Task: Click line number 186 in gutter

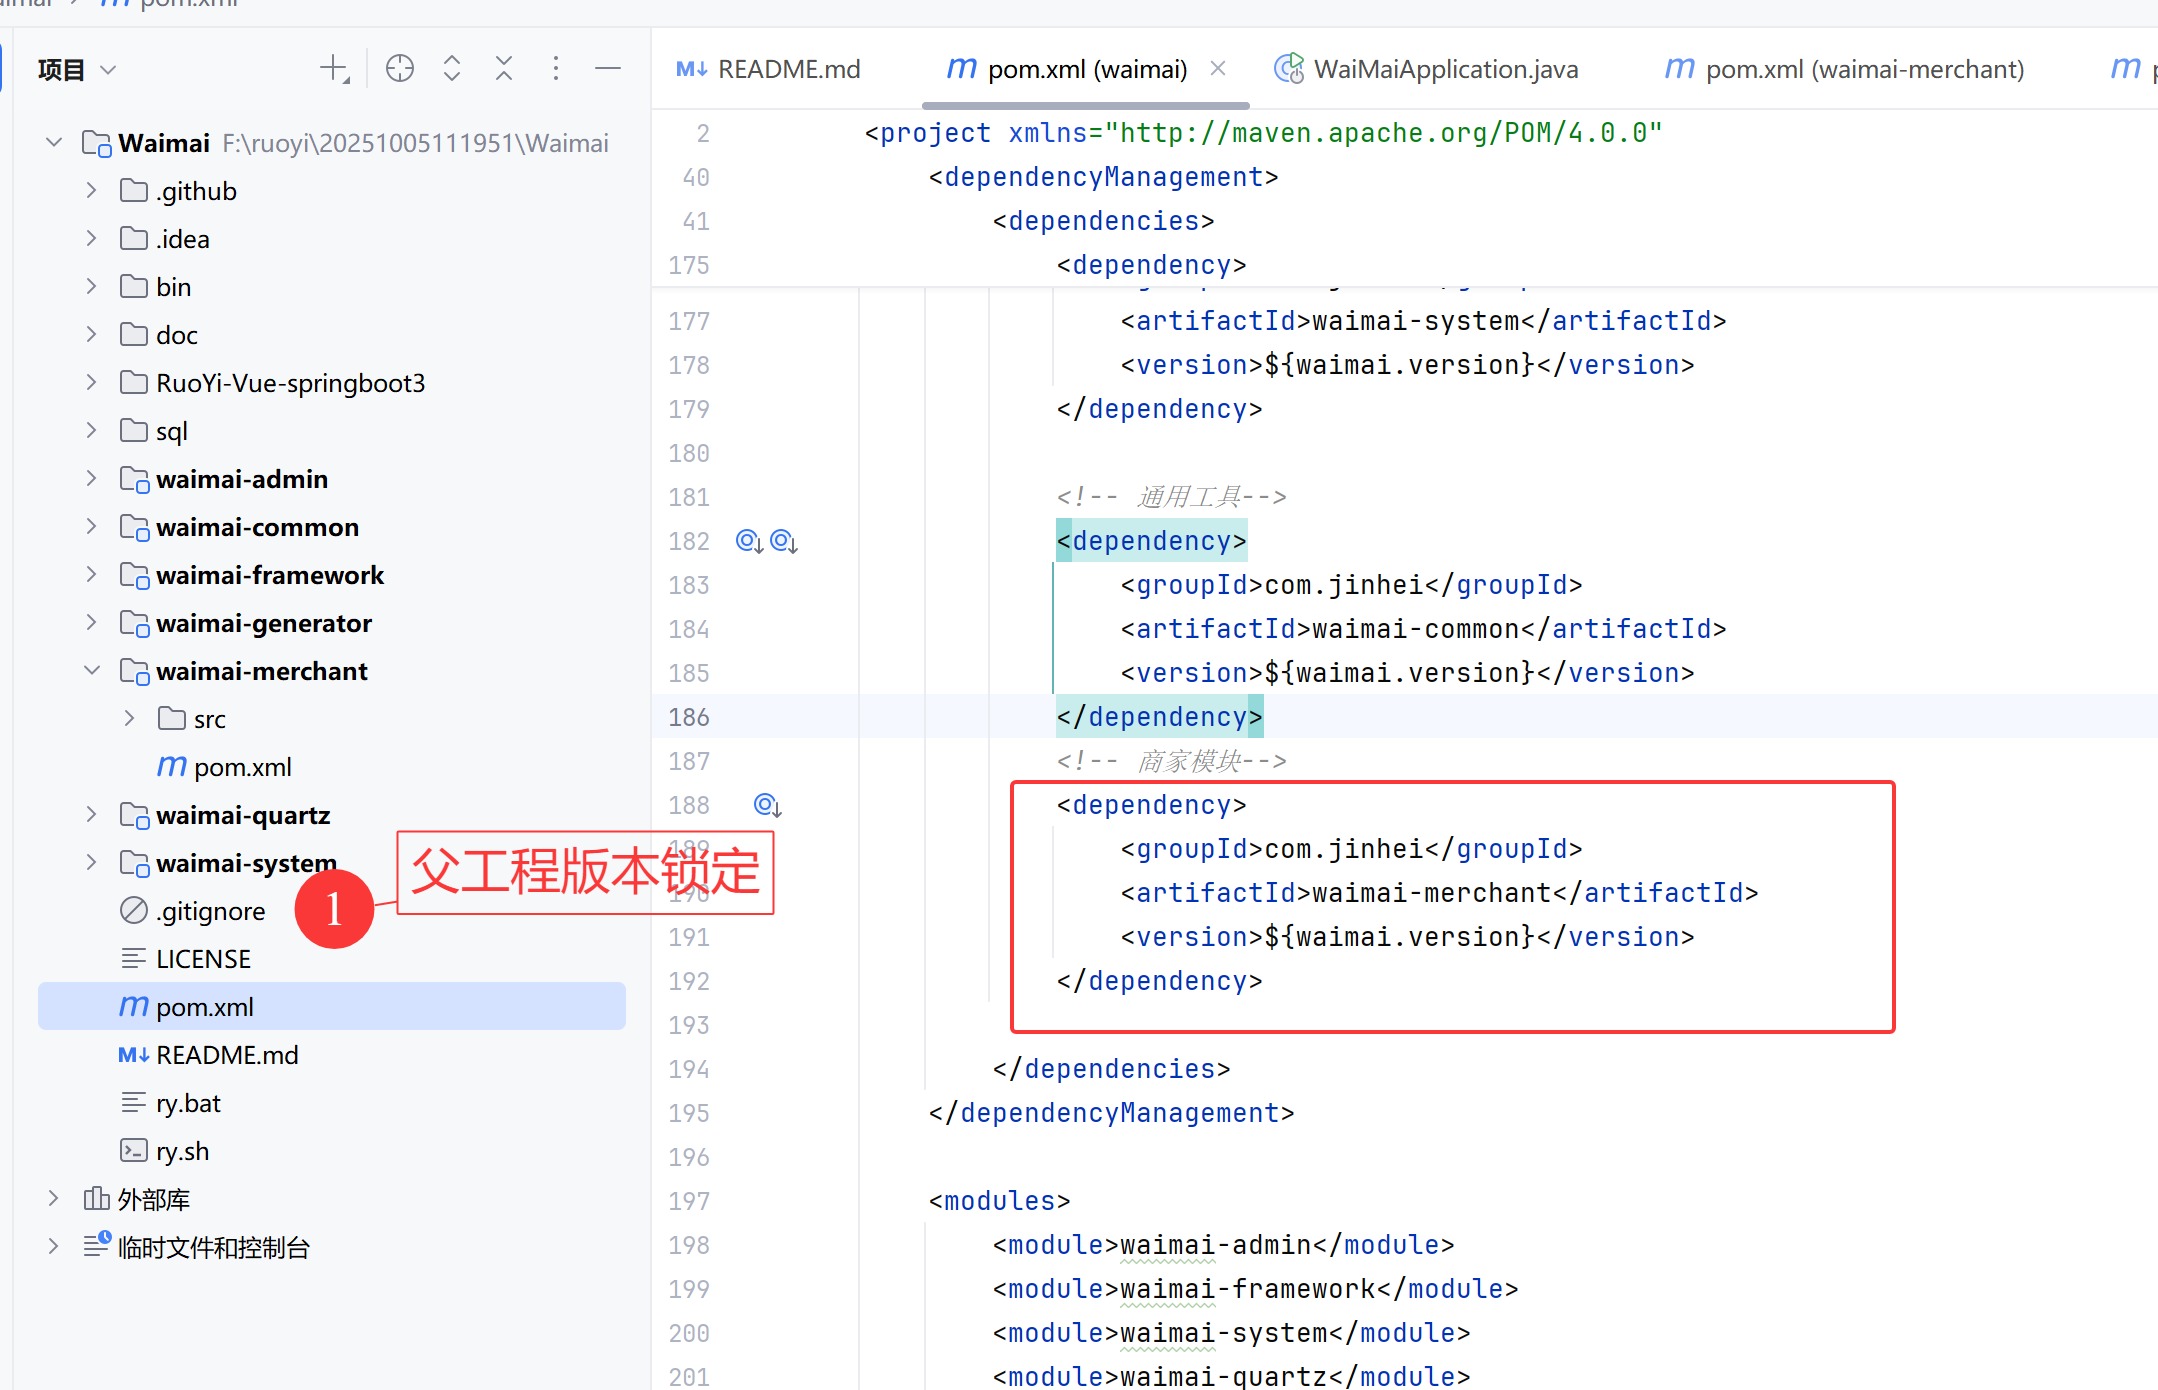Action: (x=689, y=717)
